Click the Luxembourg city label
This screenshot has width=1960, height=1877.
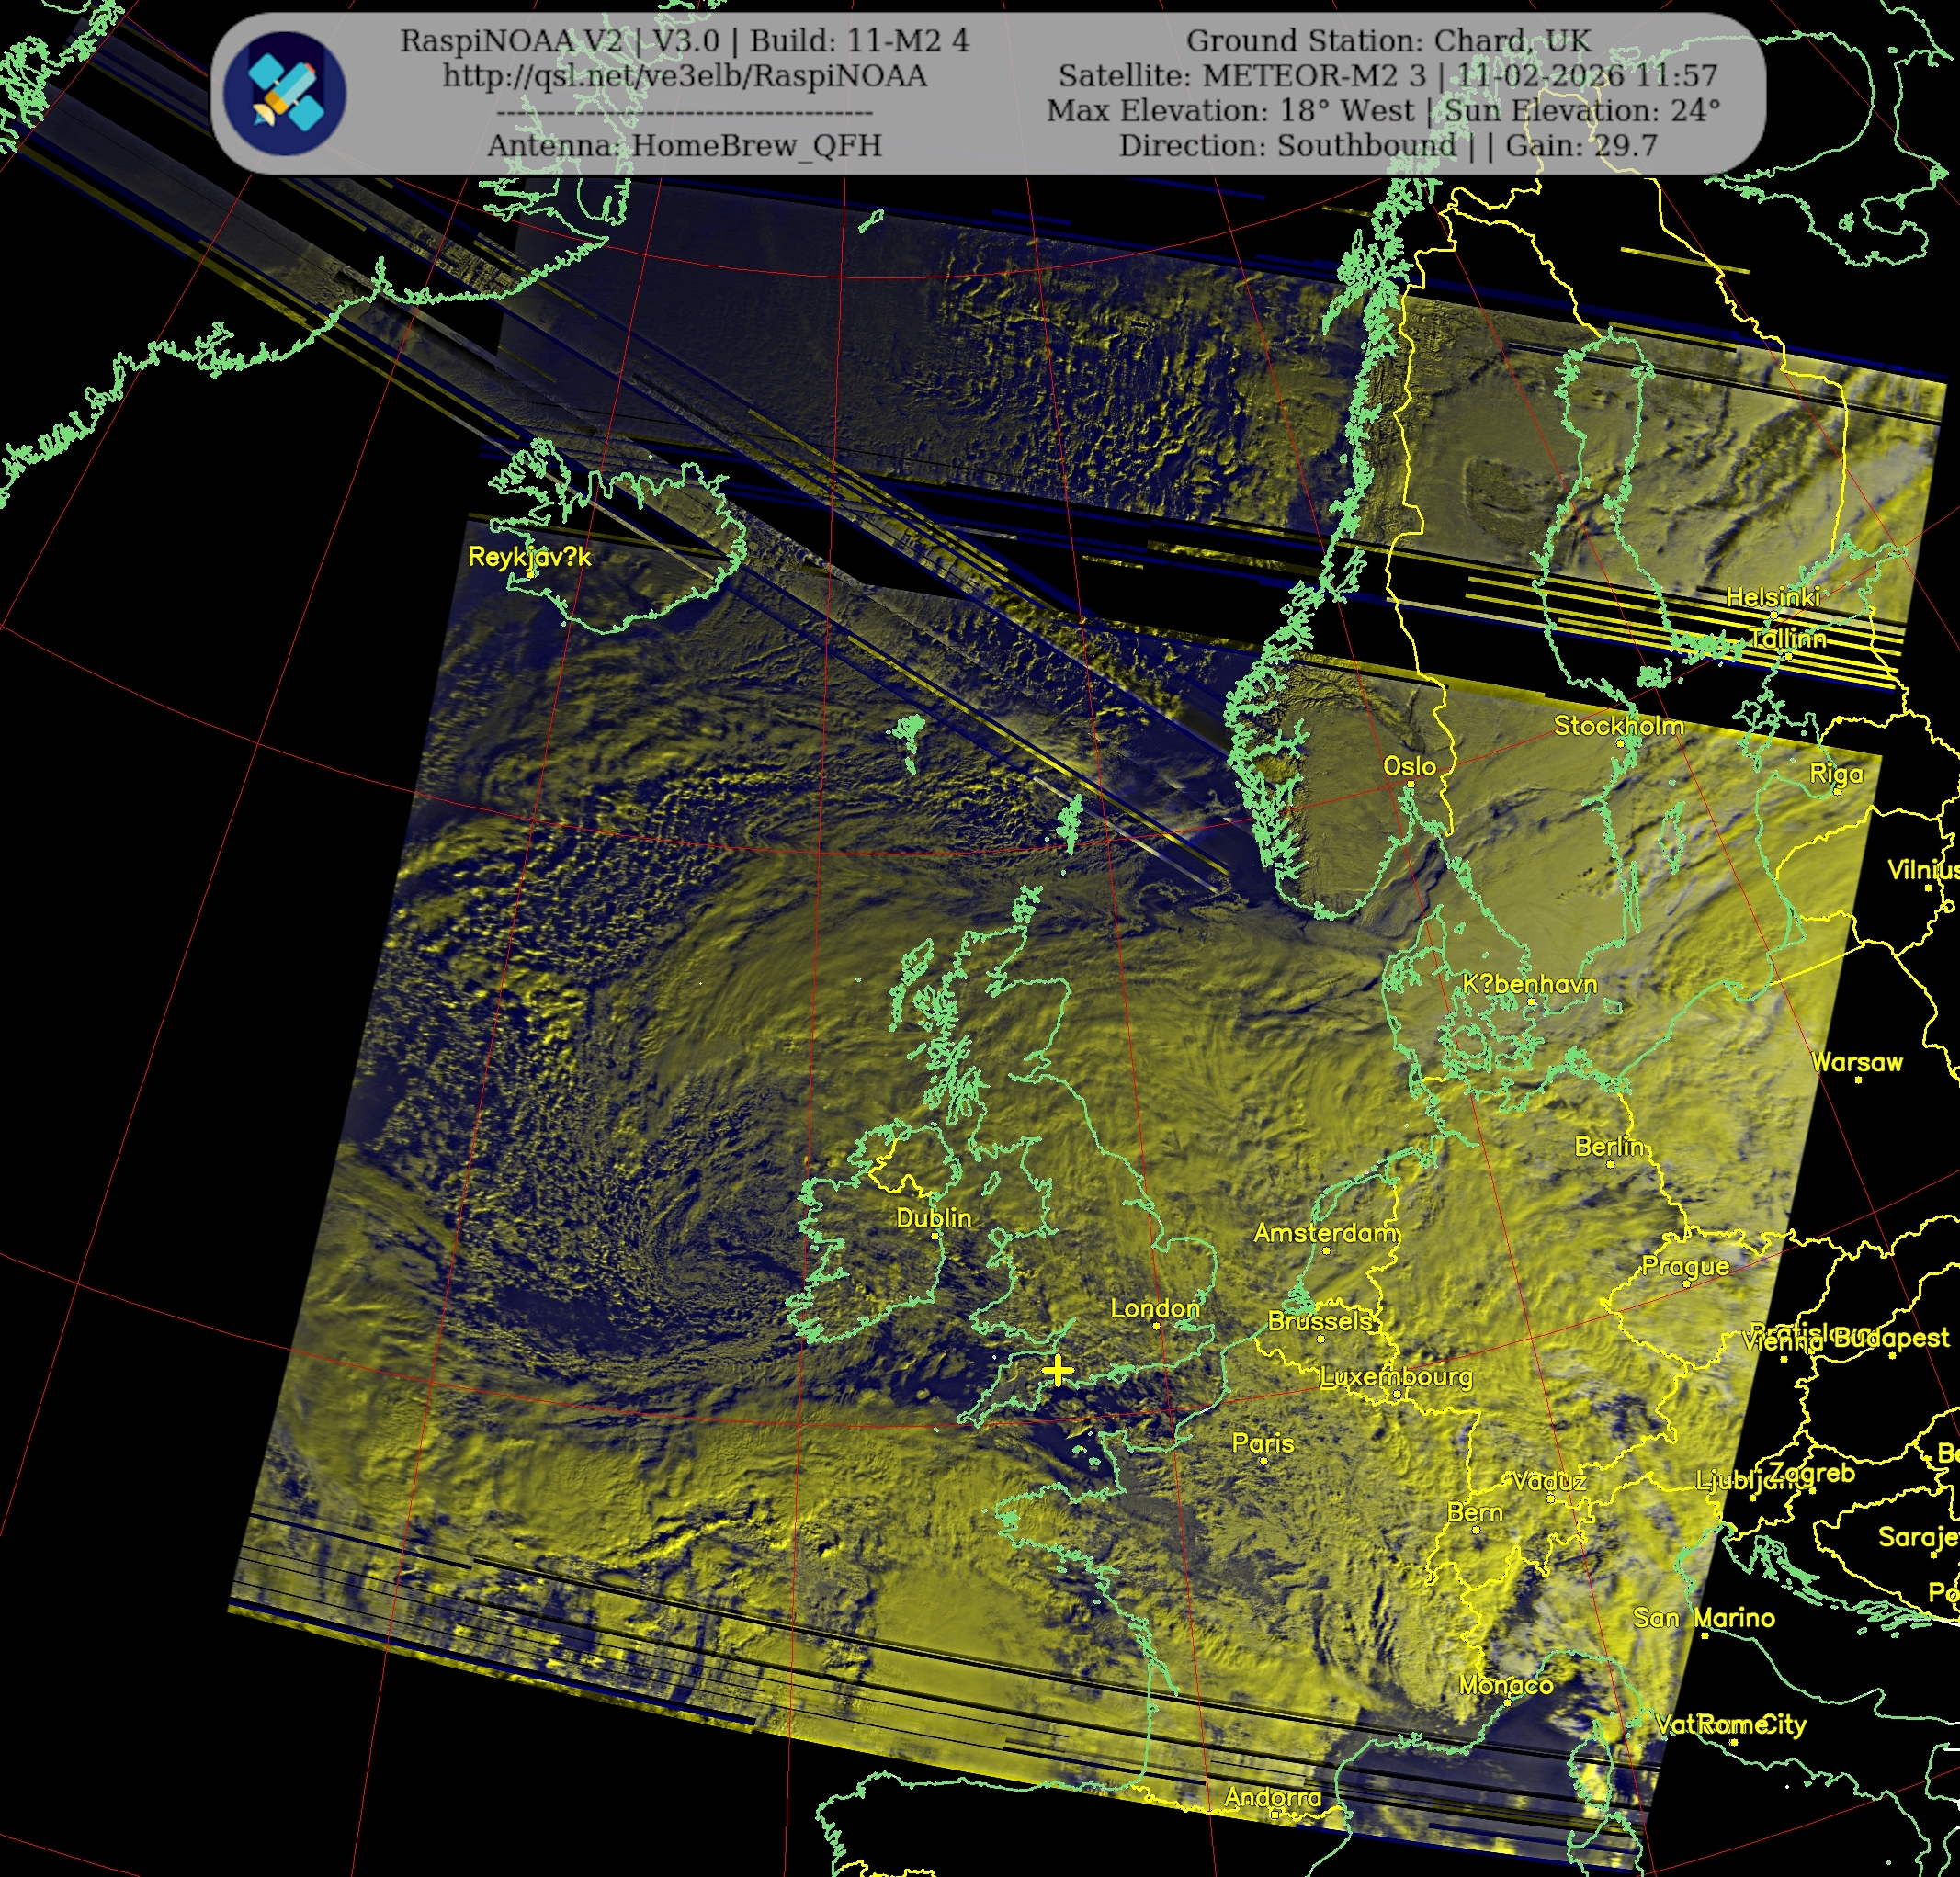pyautogui.click(x=1396, y=1377)
